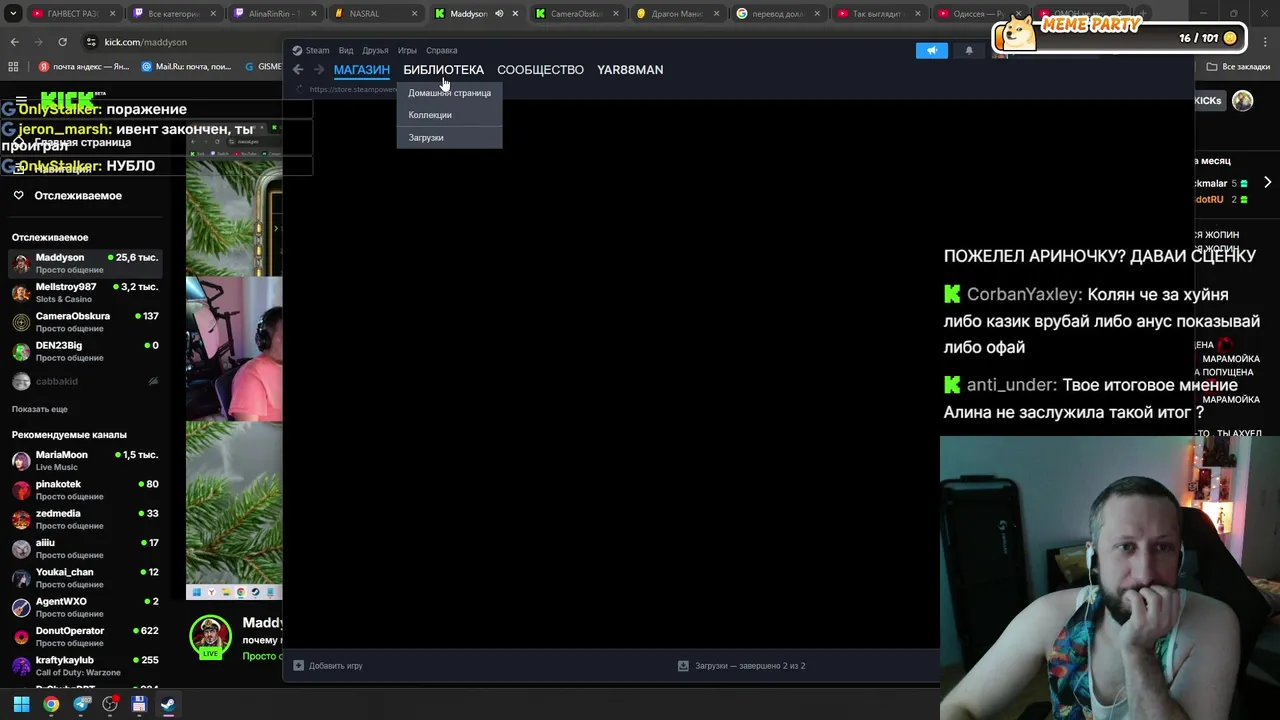Viewport: 1280px width, 720px height.
Task: Close the NASRAL browser tab
Action: (415, 14)
